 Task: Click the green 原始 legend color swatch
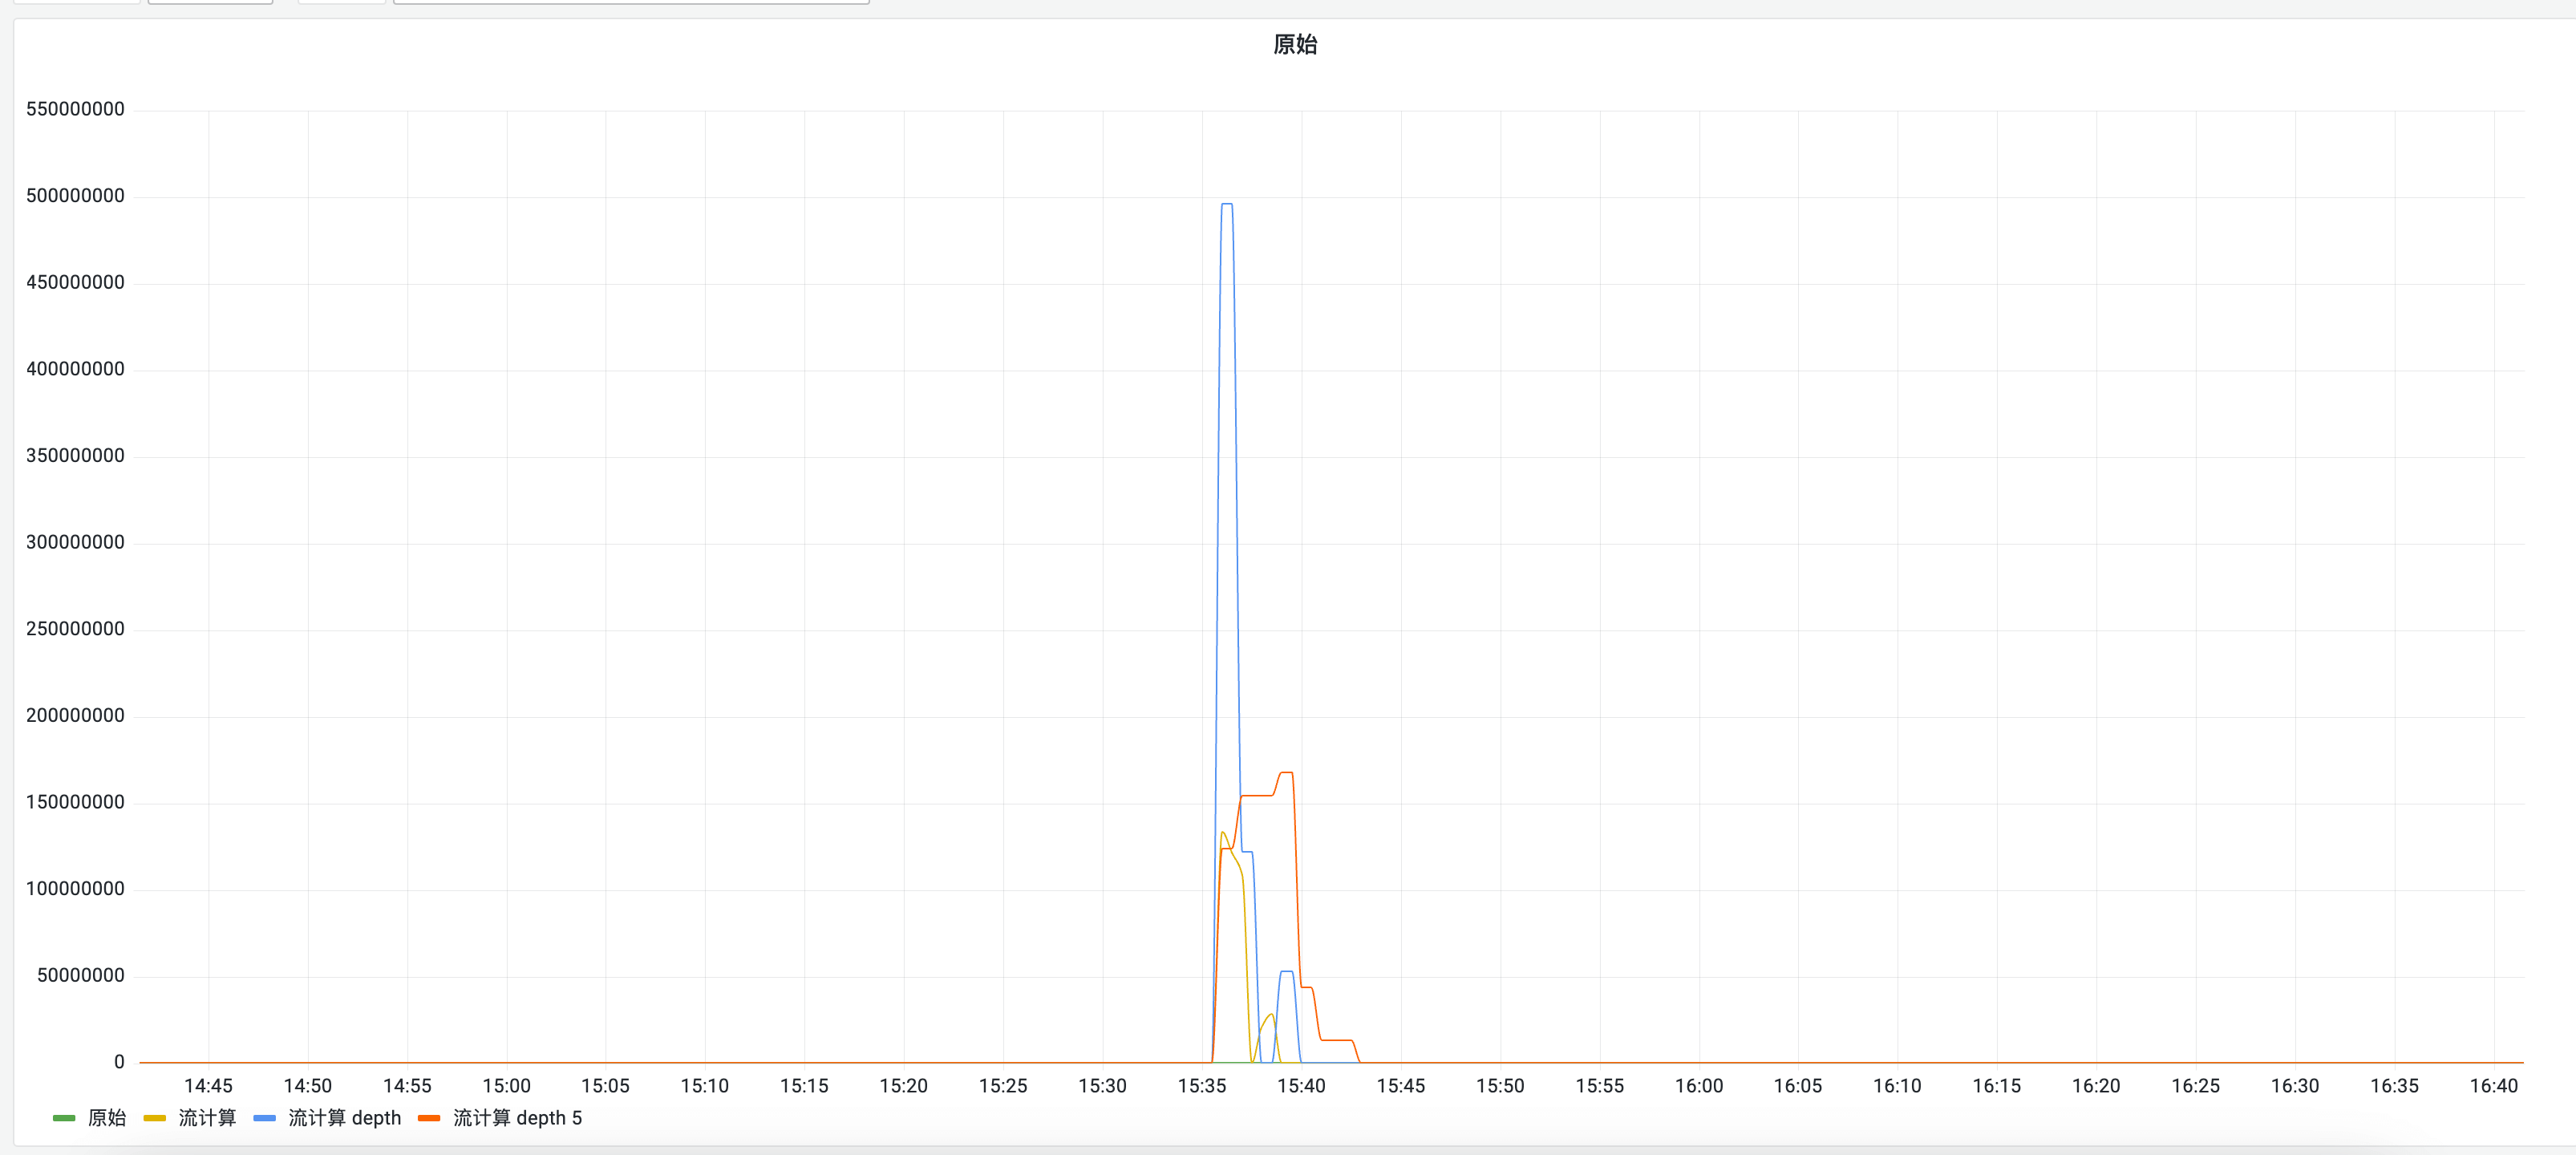coord(64,1118)
